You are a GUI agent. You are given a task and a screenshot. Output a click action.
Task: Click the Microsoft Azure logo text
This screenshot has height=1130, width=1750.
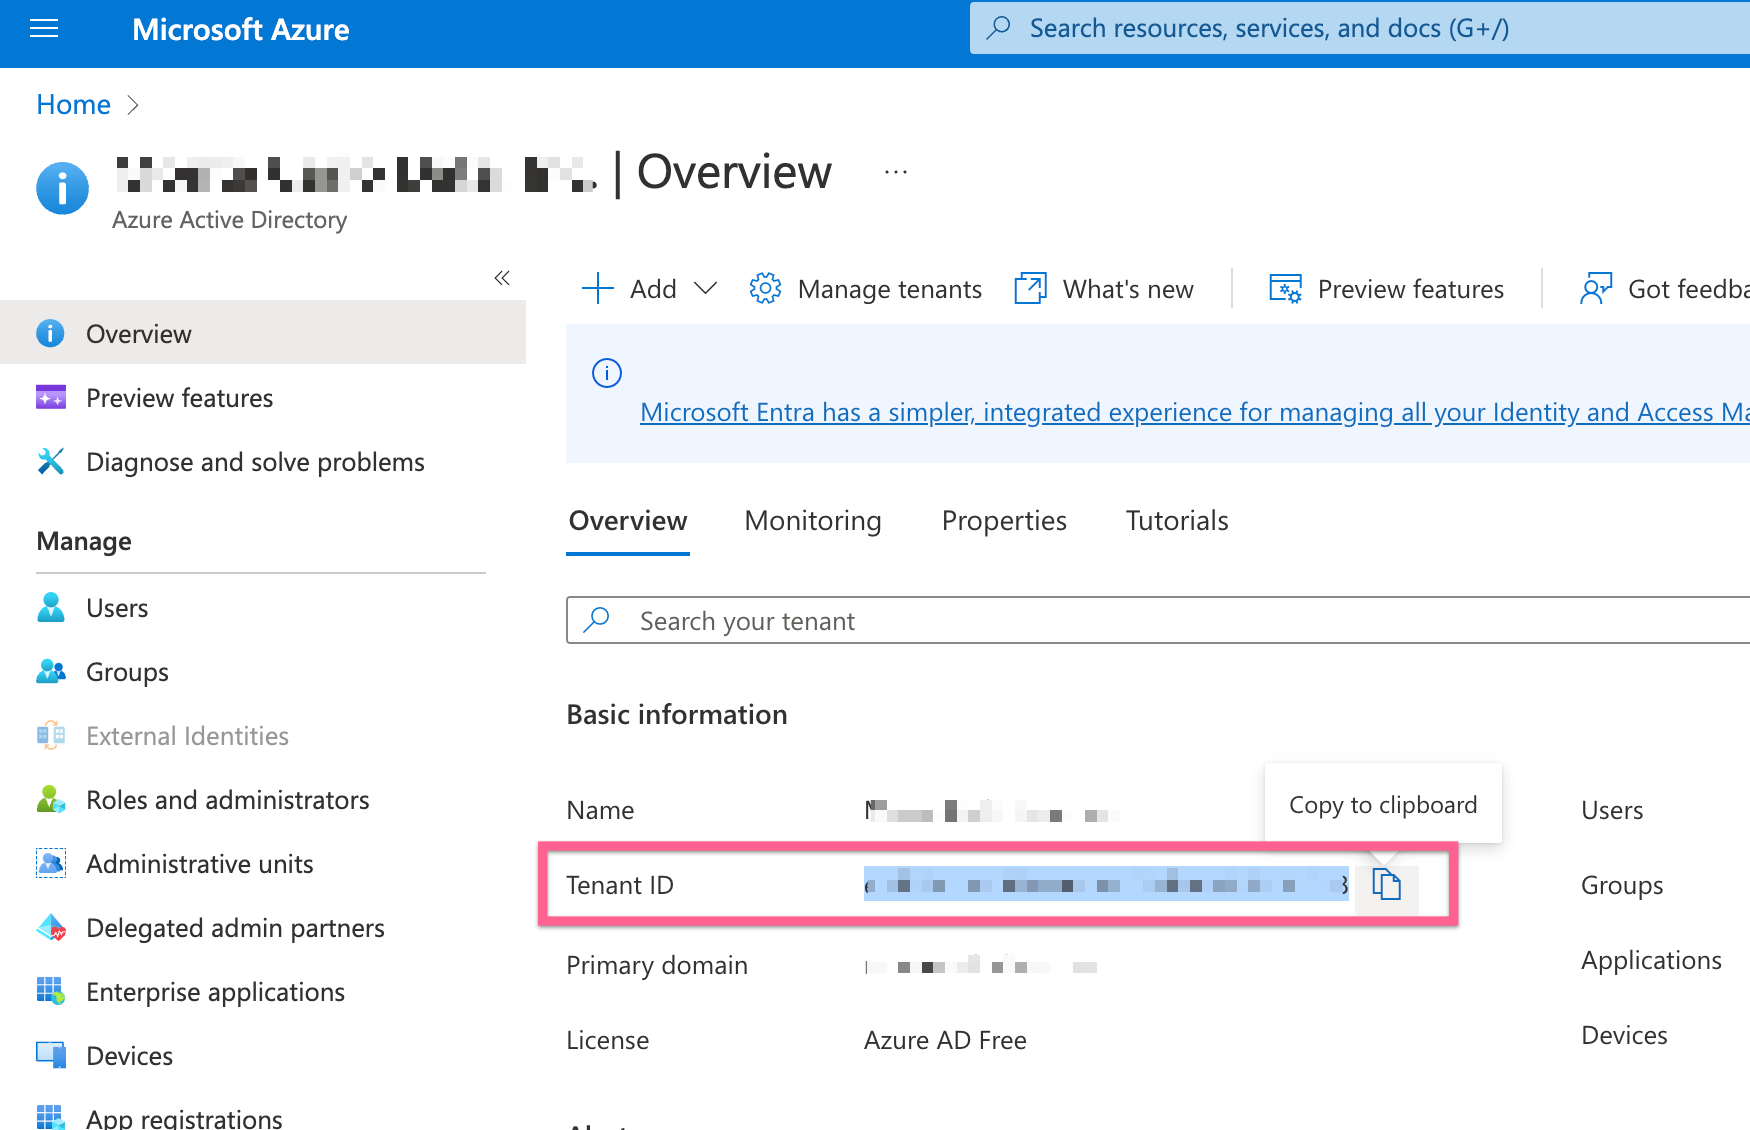(x=241, y=30)
